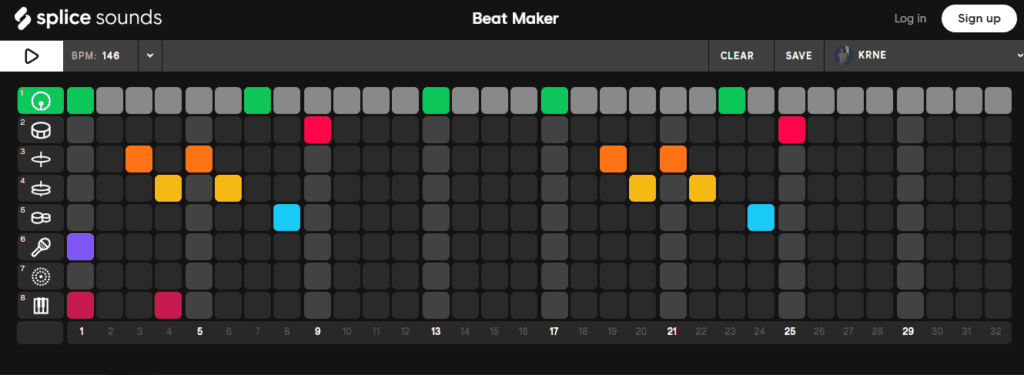Disable toms on step 24
The width and height of the screenshot is (1024, 375).
761,218
